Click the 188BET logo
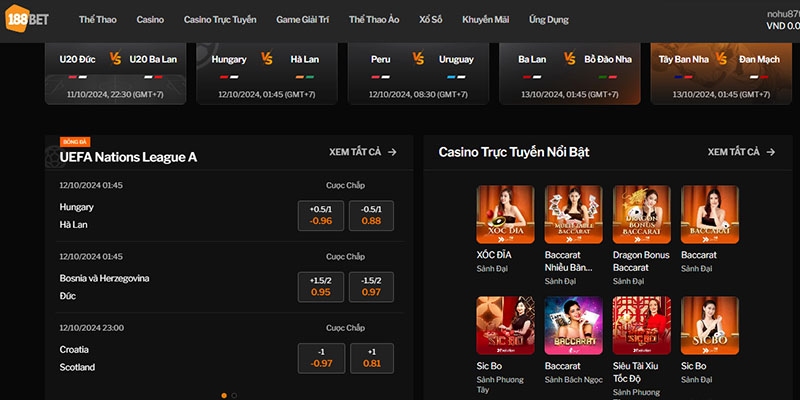Viewport: 800px width, 400px height. 27,19
